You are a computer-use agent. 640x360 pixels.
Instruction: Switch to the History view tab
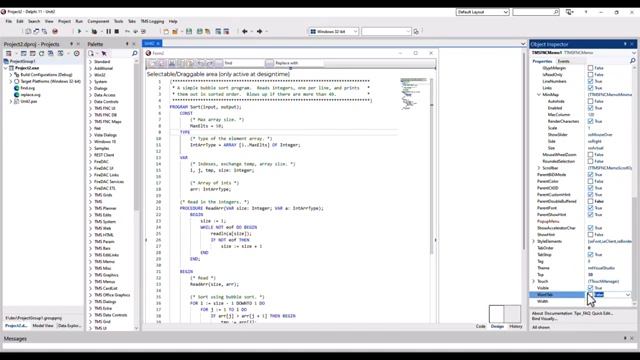pyautogui.click(x=516, y=326)
